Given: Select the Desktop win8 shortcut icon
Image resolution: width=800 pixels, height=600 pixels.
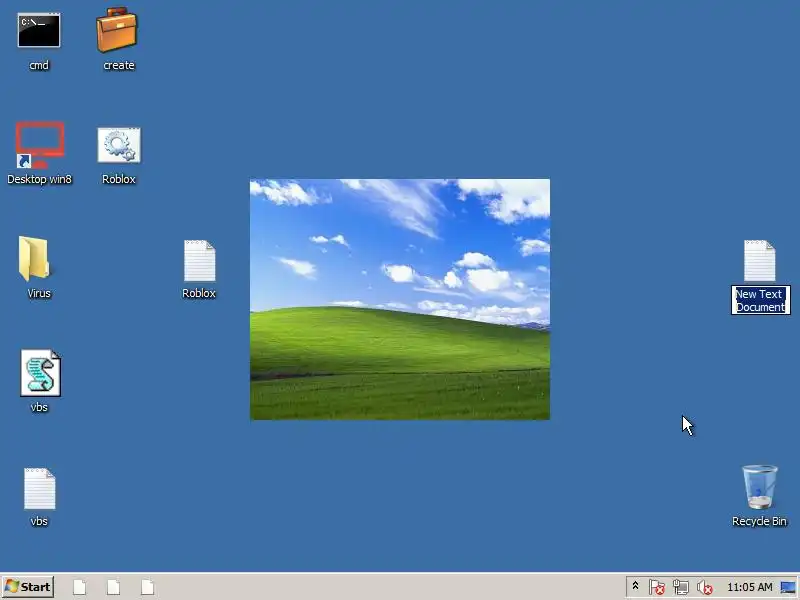Looking at the screenshot, I should point(39,145).
